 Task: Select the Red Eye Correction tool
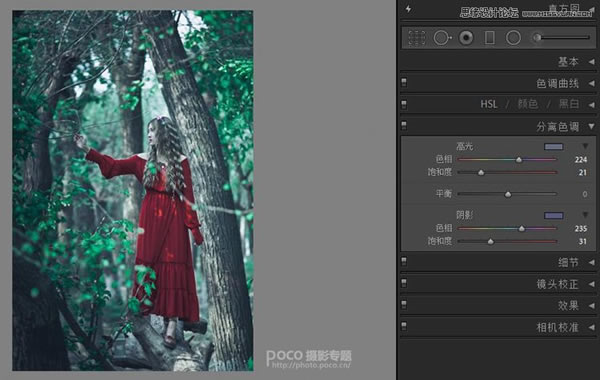466,38
